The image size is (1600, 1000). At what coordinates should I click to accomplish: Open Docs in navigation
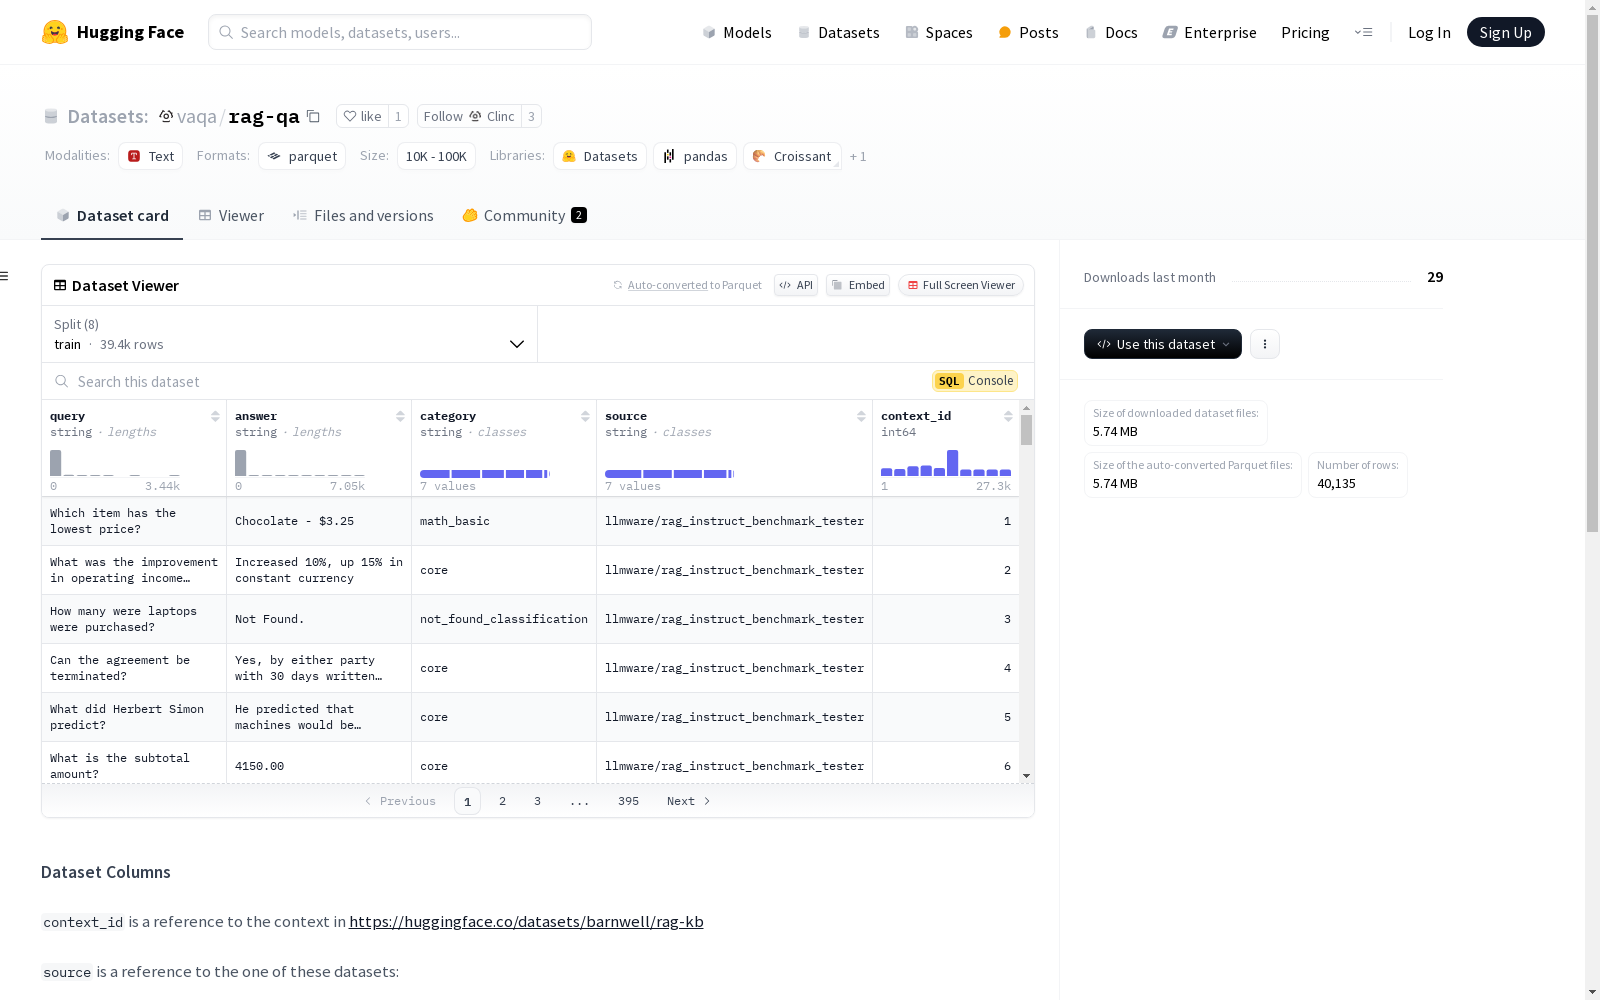1111,32
